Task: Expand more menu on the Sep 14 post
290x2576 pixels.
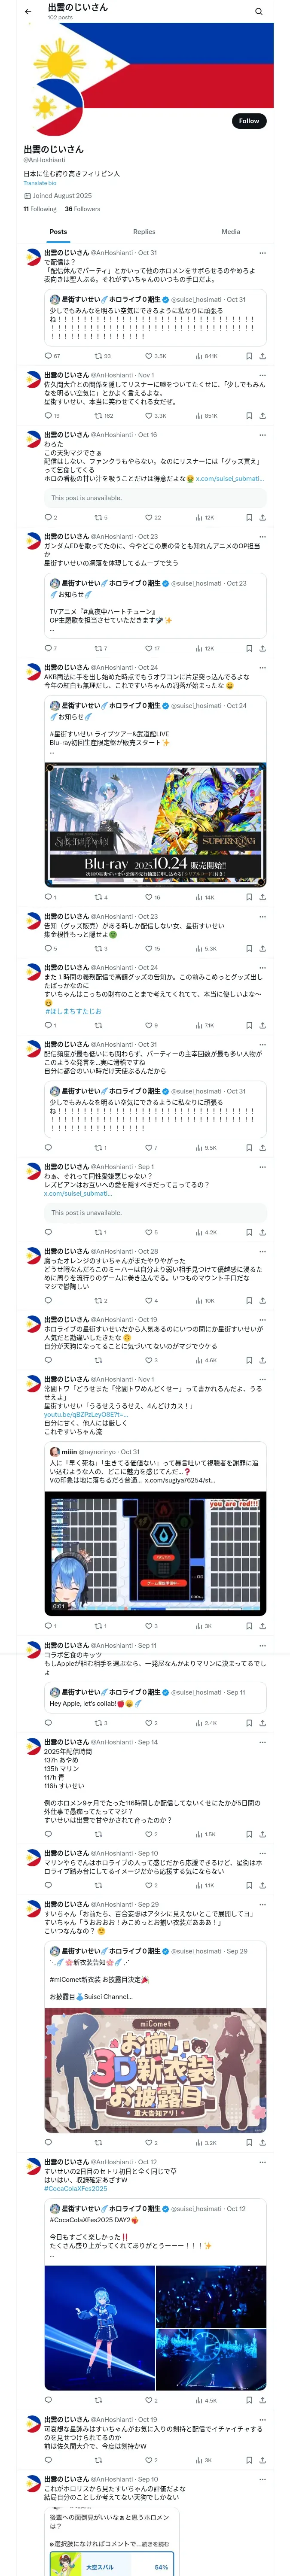Action: pyautogui.click(x=262, y=1742)
